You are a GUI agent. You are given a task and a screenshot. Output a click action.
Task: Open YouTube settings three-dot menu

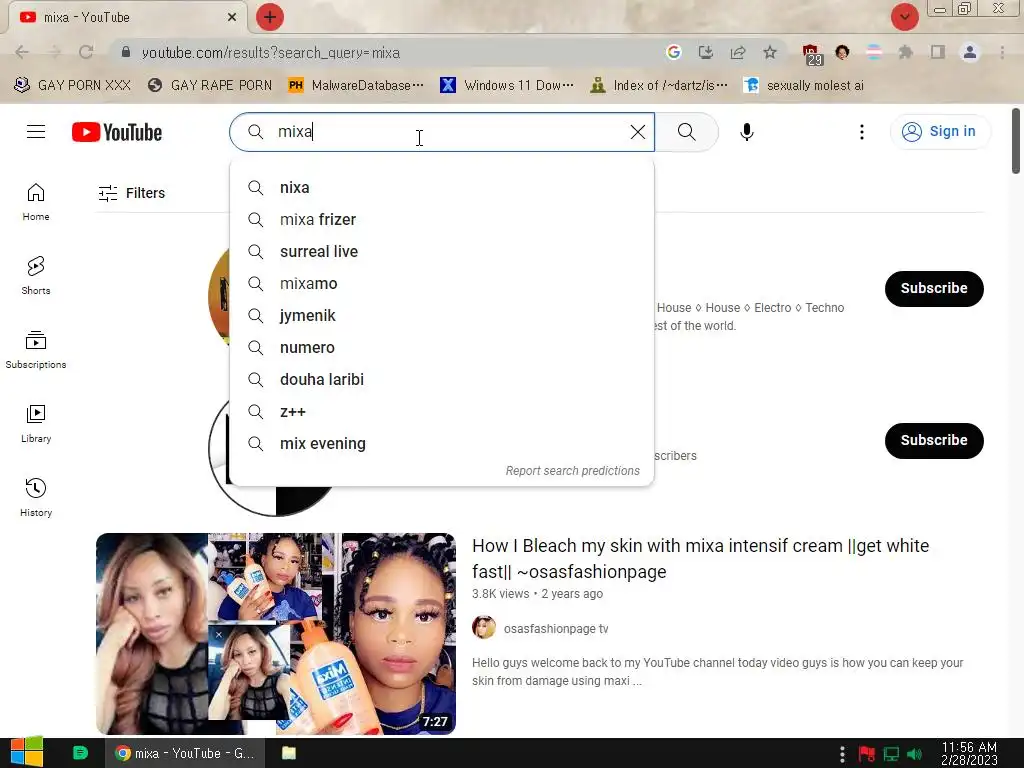[861, 132]
